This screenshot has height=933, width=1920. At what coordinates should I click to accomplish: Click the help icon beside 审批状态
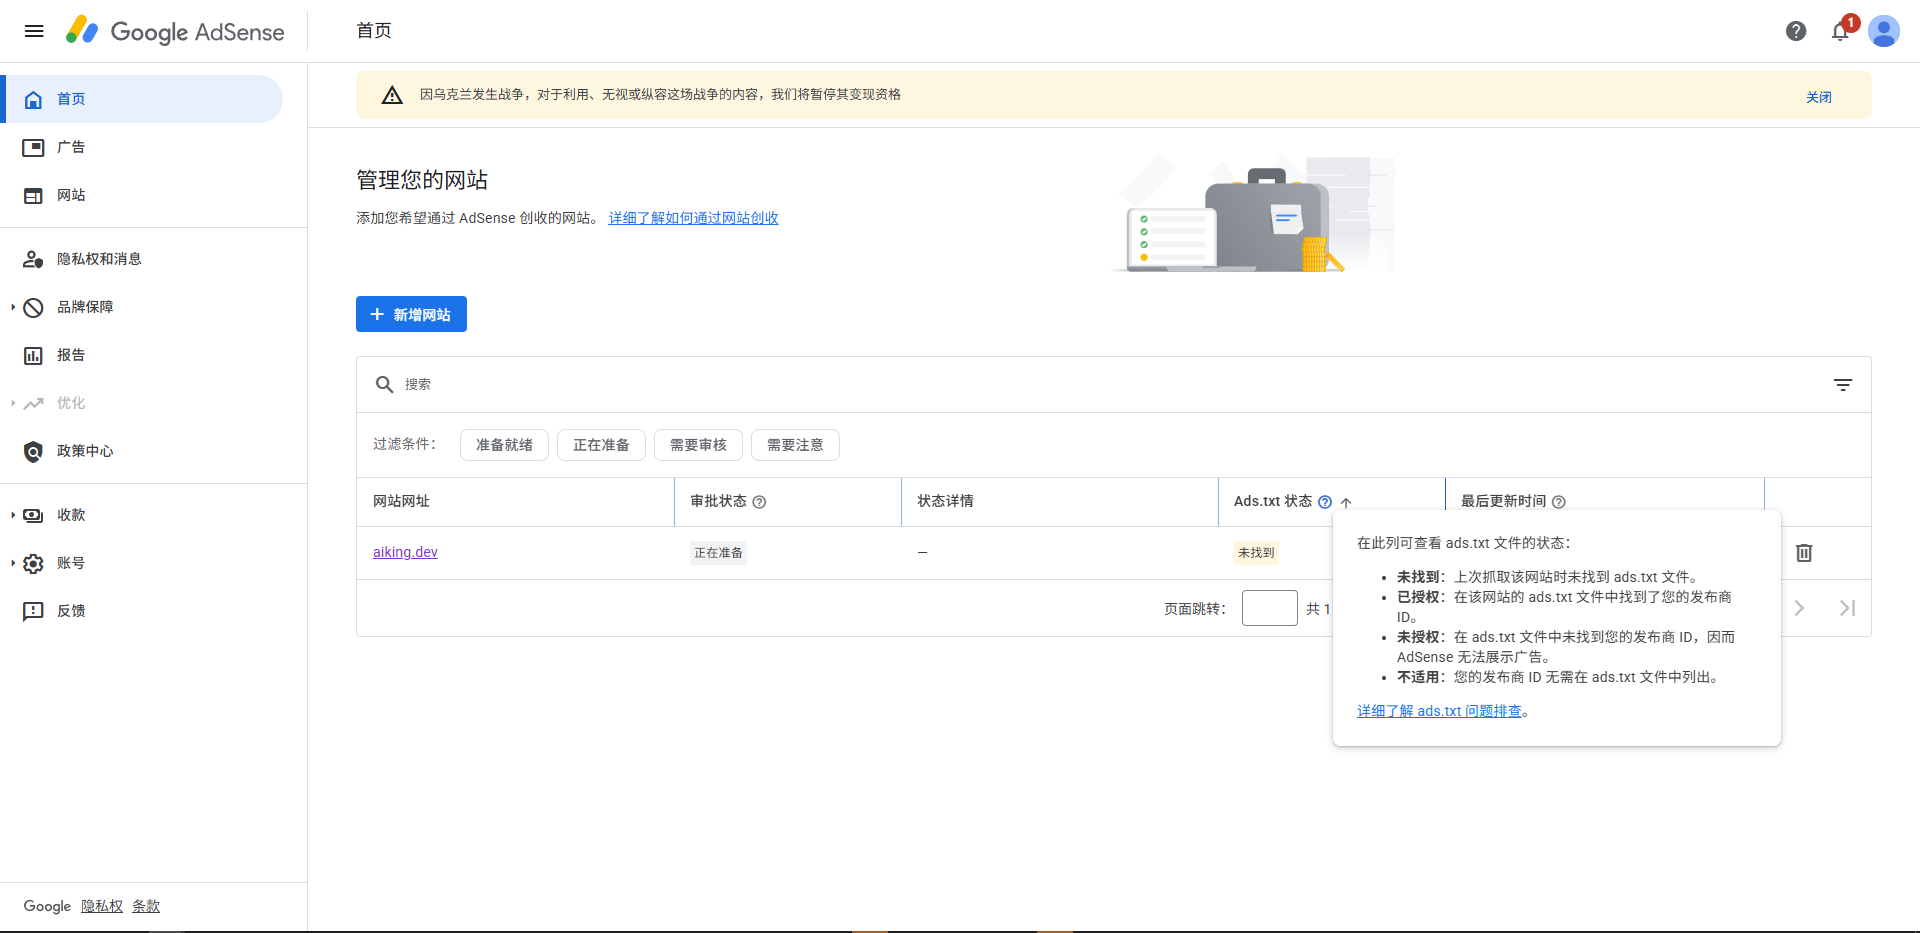click(759, 502)
